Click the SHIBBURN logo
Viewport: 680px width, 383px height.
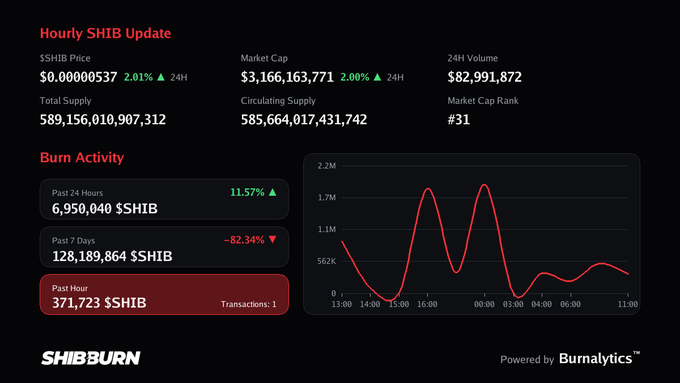point(91,358)
